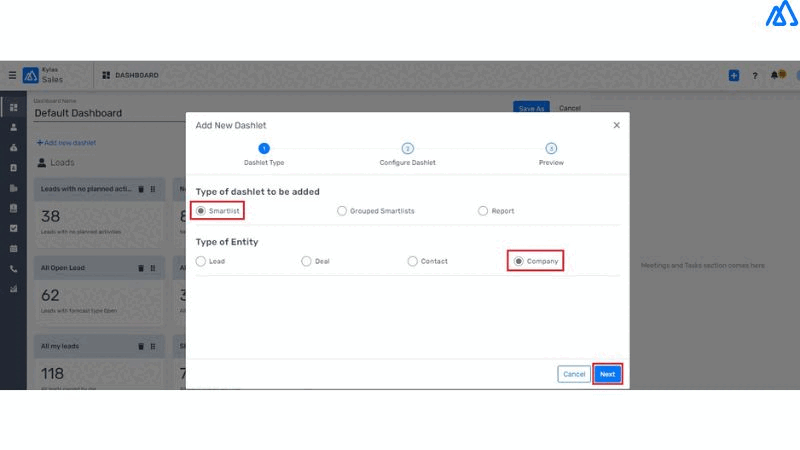Open Companies building icon in sidebar
This screenshot has width=800, height=450.
14,188
